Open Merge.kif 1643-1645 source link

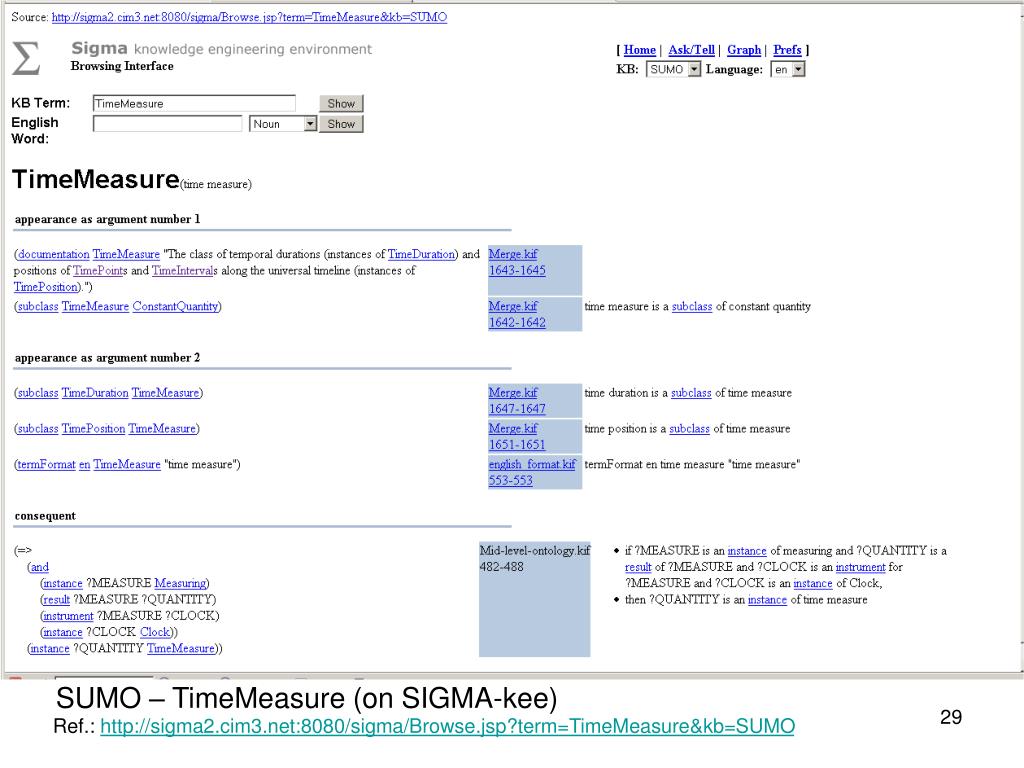[x=517, y=262]
